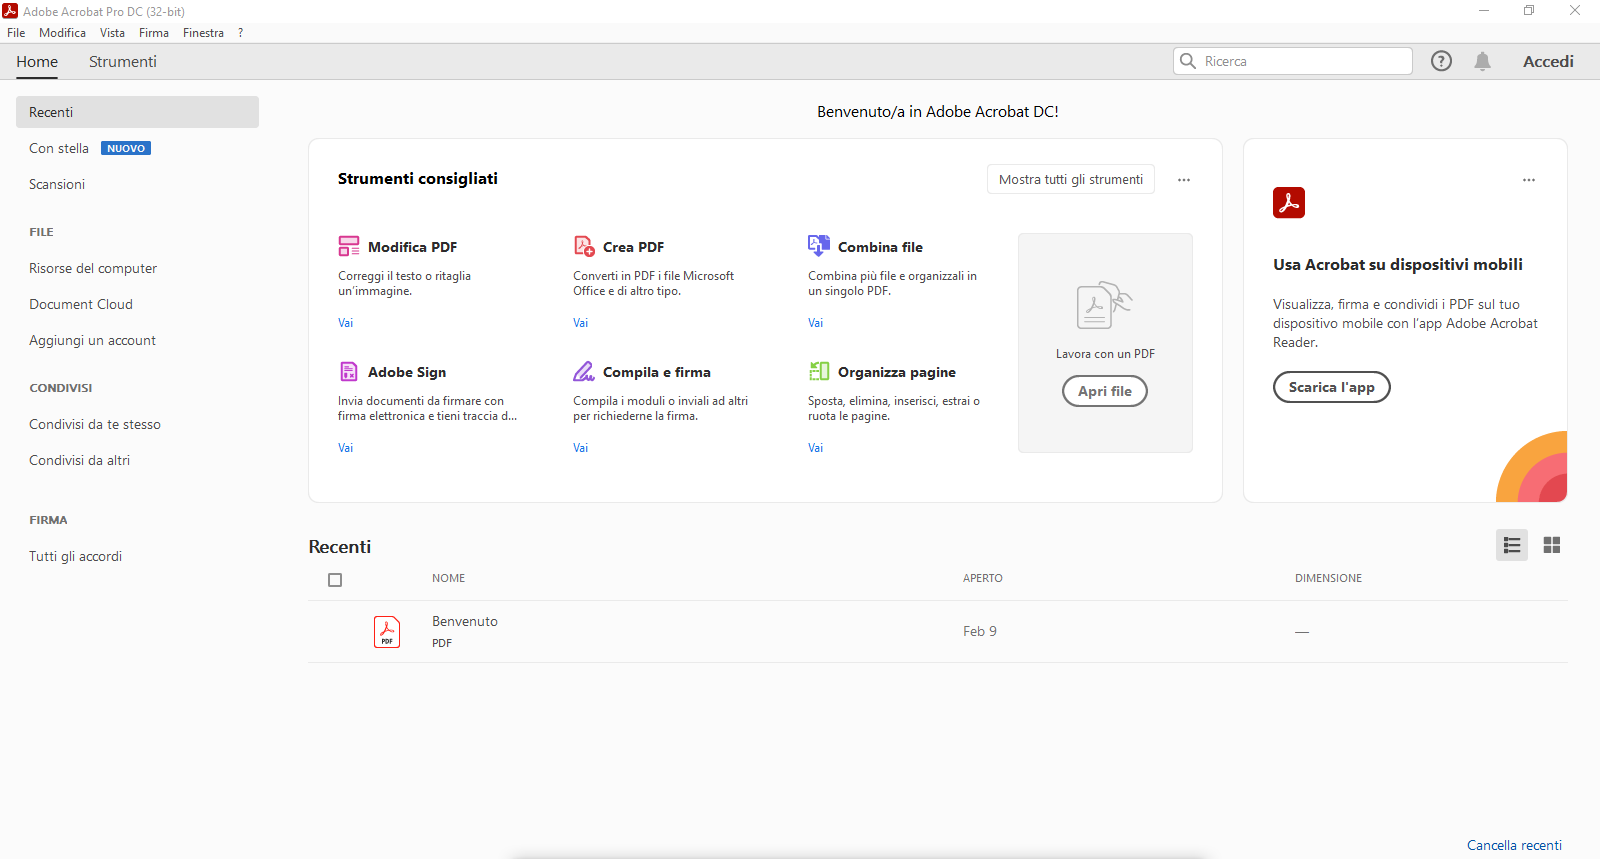Click Vai link under Crea PDF
The width and height of the screenshot is (1600, 859).
click(x=580, y=323)
